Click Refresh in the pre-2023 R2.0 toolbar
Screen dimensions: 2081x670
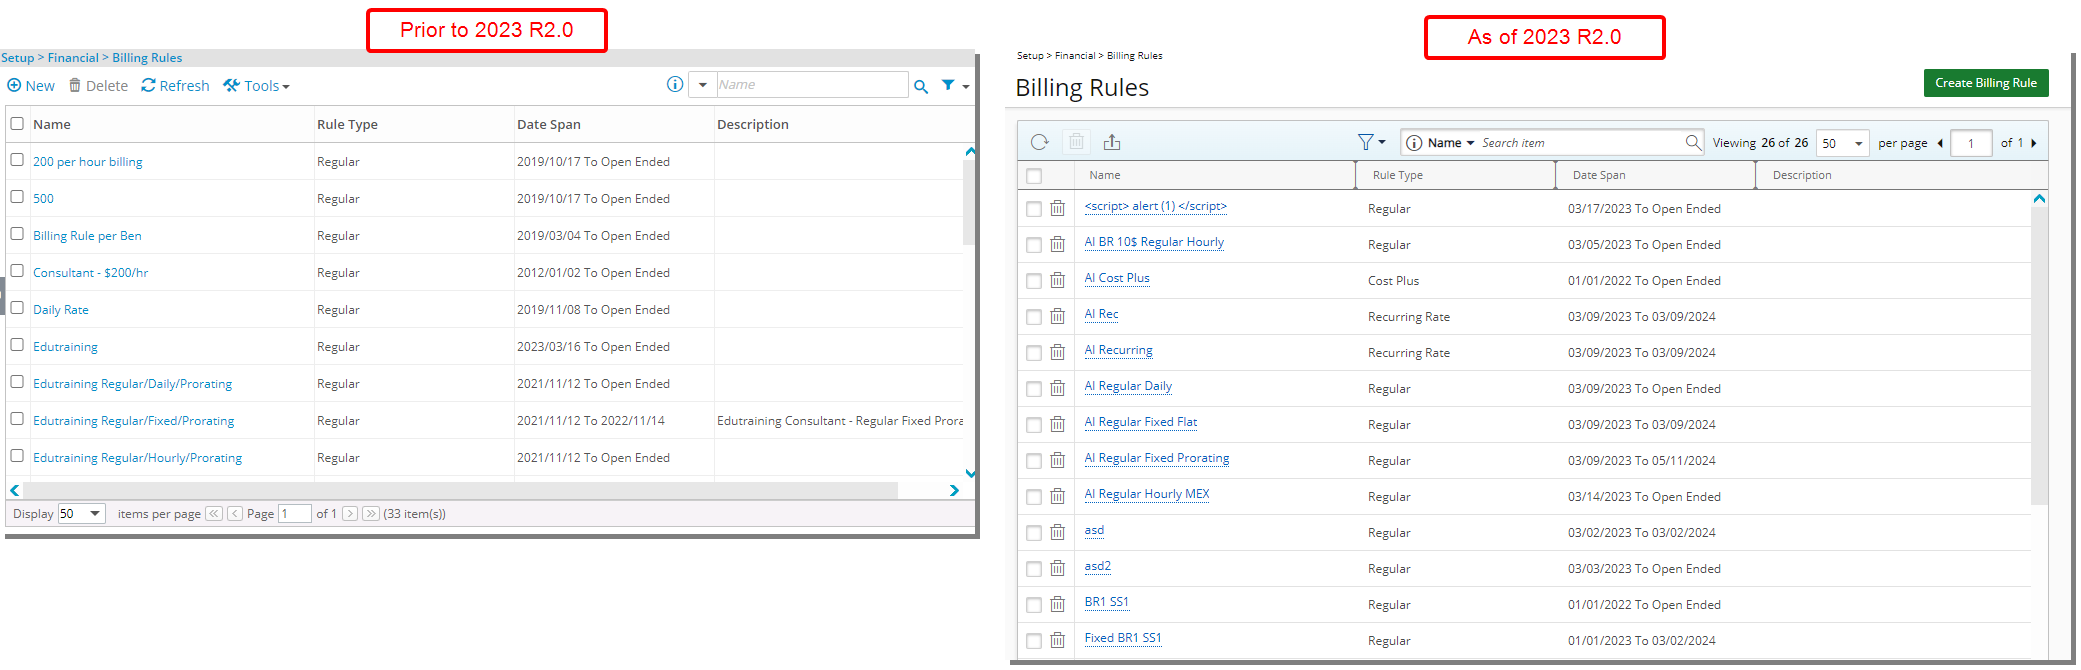coord(175,86)
